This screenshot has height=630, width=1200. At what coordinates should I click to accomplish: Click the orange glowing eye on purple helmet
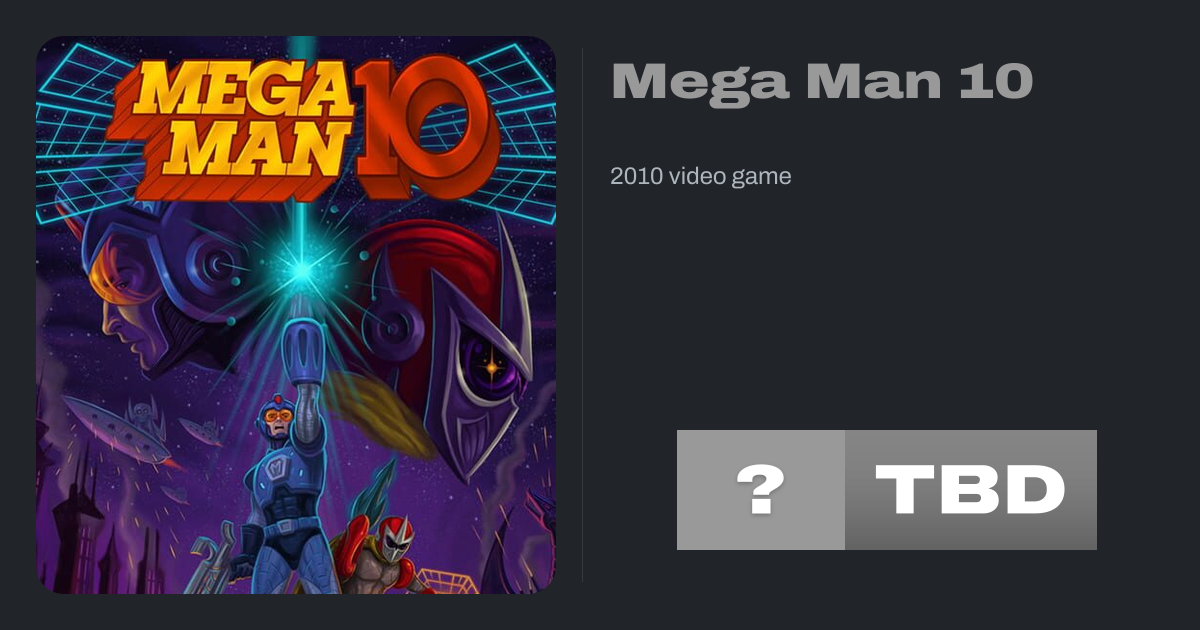[492, 367]
